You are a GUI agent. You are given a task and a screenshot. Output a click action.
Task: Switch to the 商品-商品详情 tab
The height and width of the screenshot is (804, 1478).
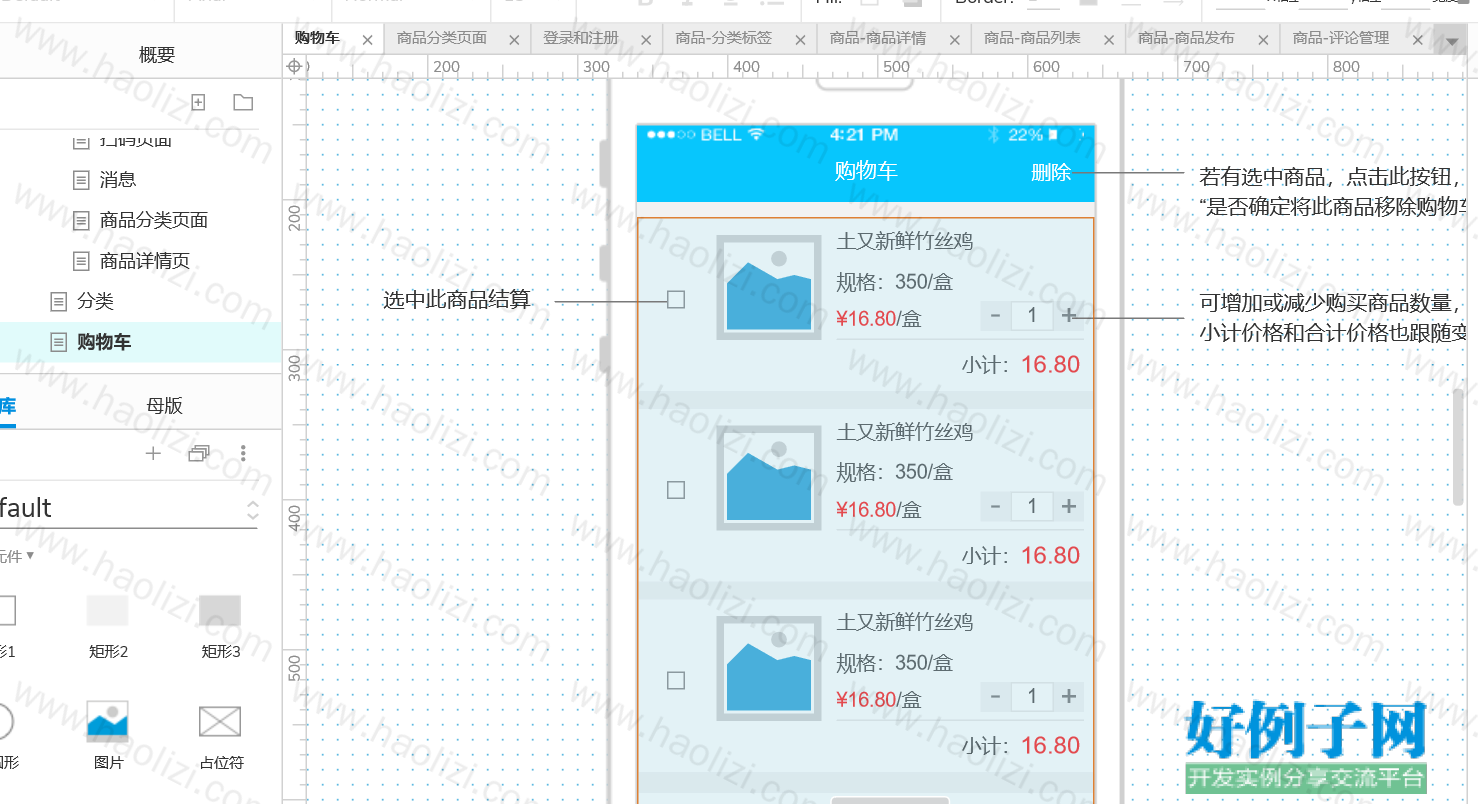tap(878, 39)
